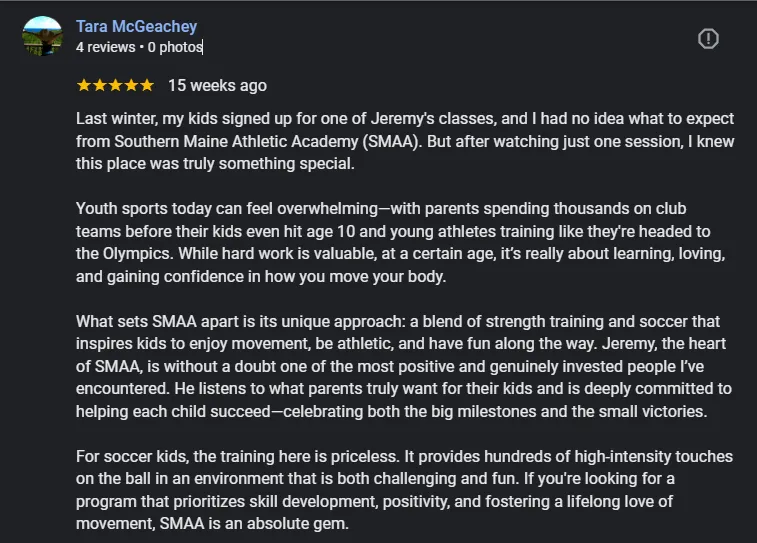The height and width of the screenshot is (543, 757).
Task: Click the first gold star
Action: click(x=84, y=85)
